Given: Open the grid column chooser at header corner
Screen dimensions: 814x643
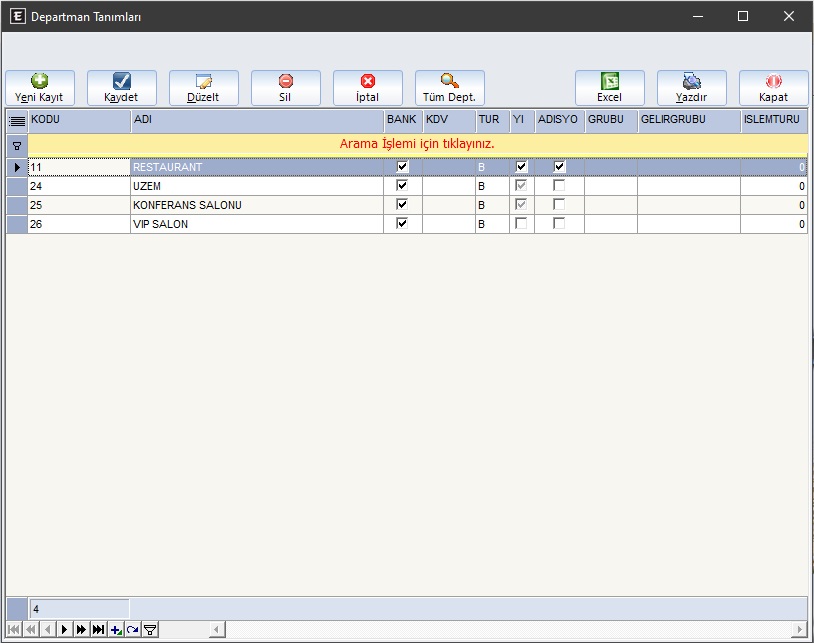Looking at the screenshot, I should [x=17, y=120].
